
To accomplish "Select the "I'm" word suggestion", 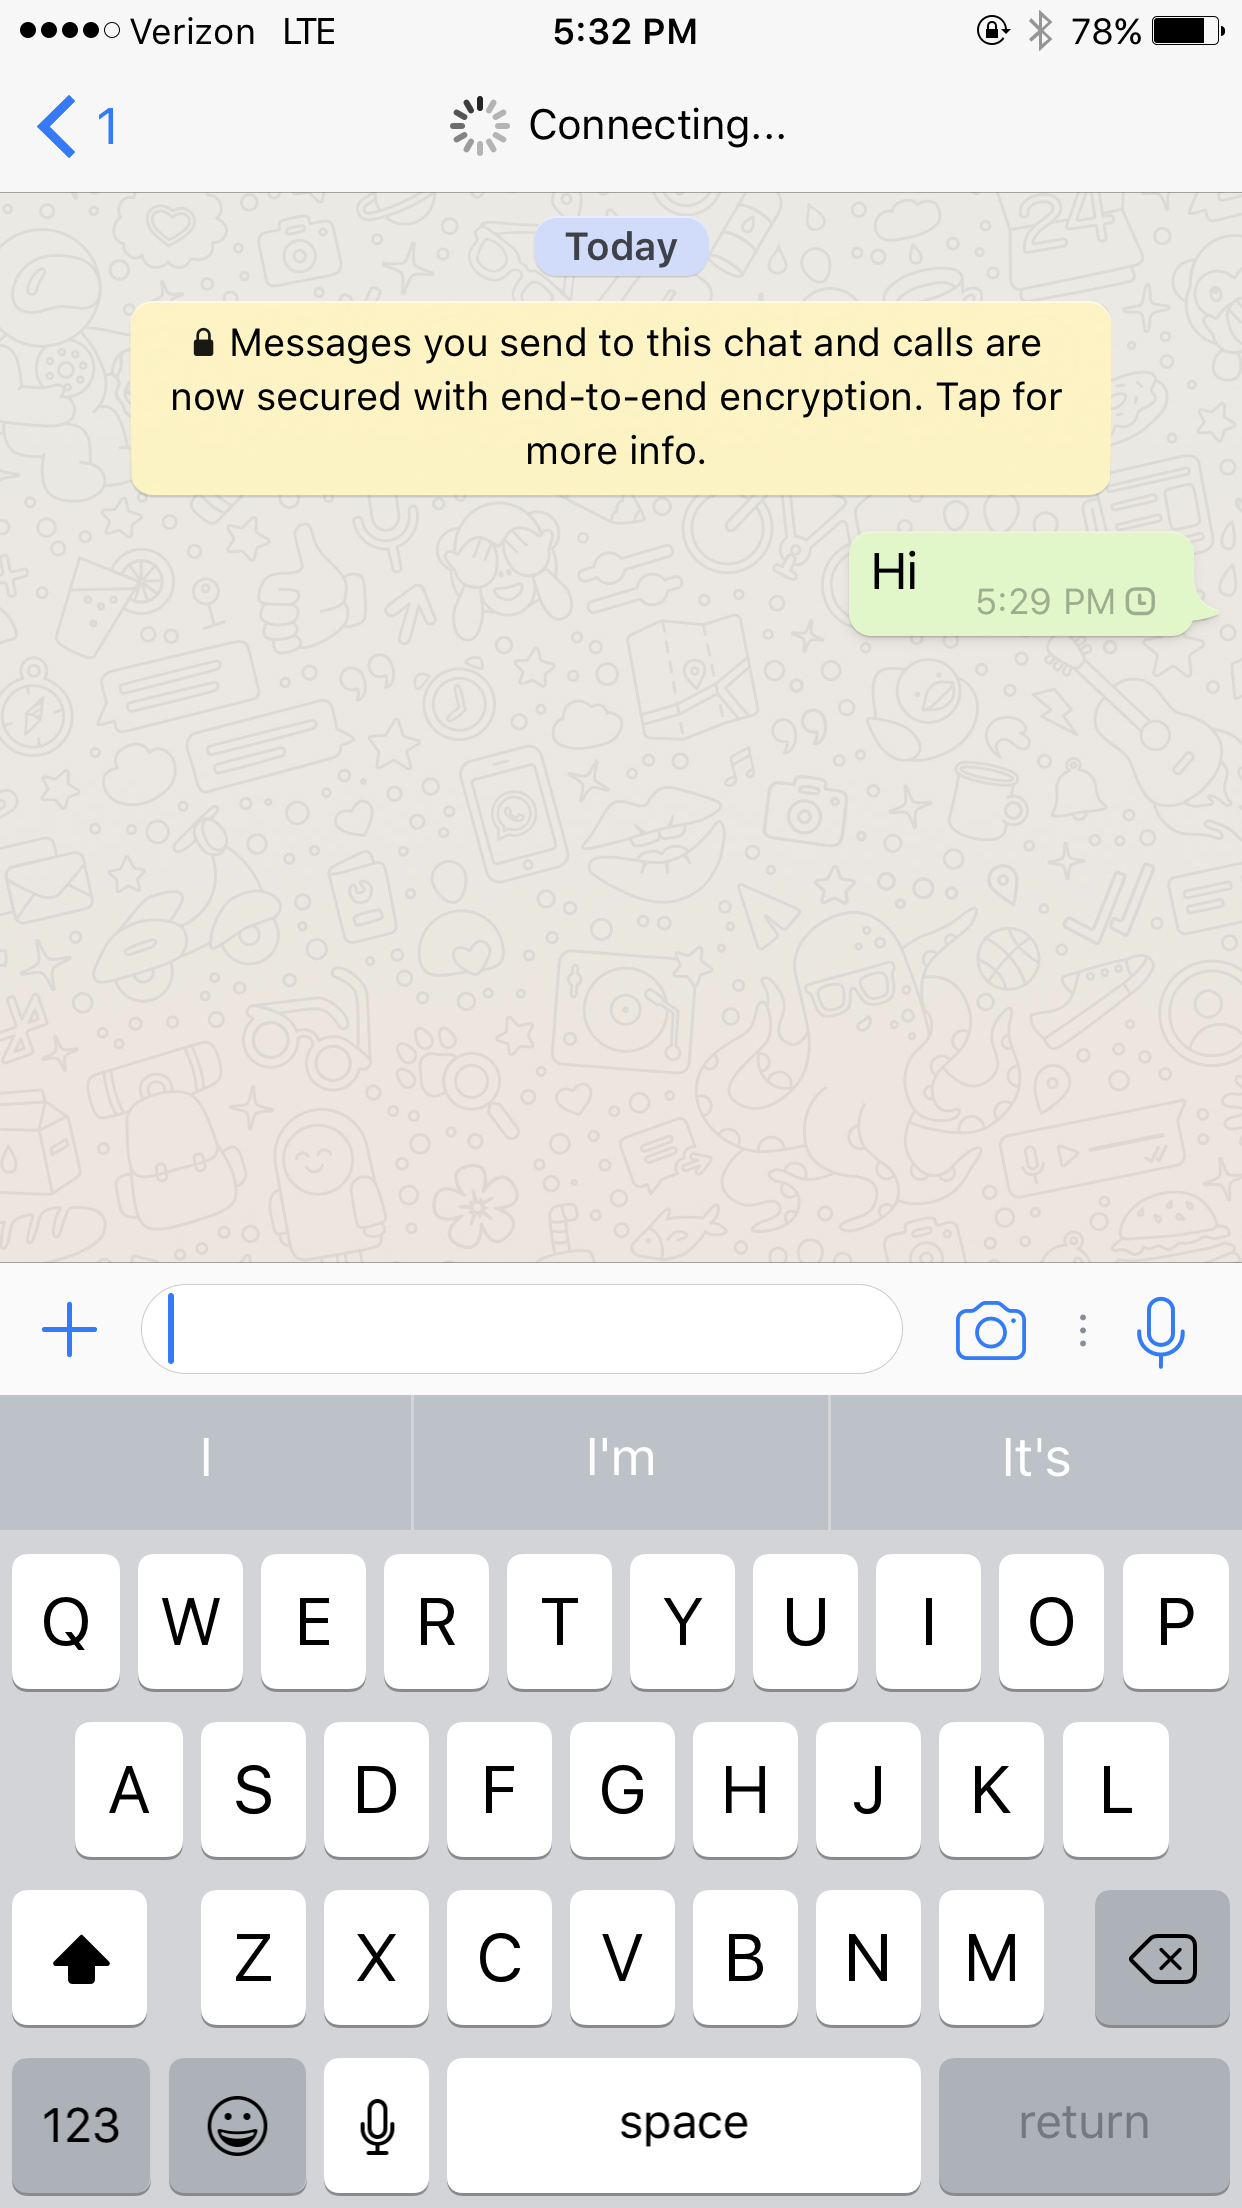I will point(621,1459).
